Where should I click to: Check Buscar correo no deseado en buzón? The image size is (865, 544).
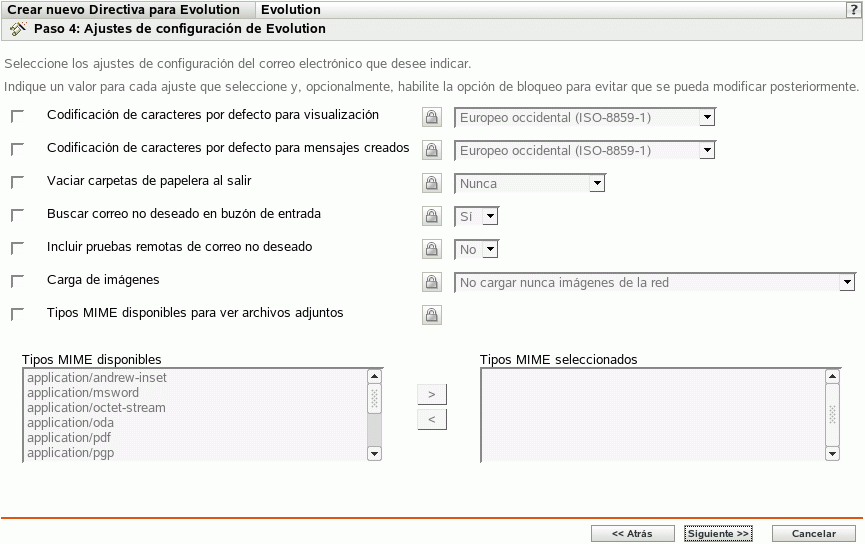tap(18, 216)
